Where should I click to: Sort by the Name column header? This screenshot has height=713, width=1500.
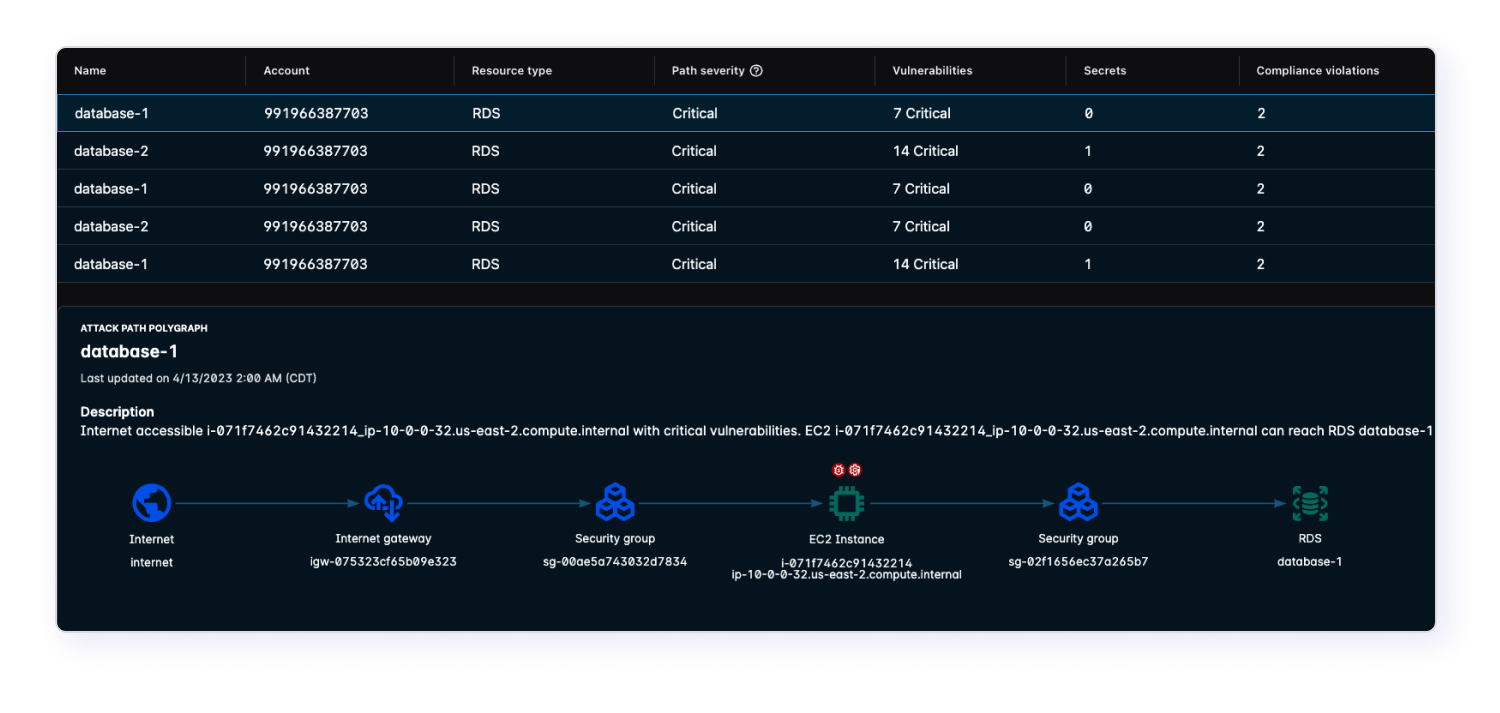coord(90,71)
